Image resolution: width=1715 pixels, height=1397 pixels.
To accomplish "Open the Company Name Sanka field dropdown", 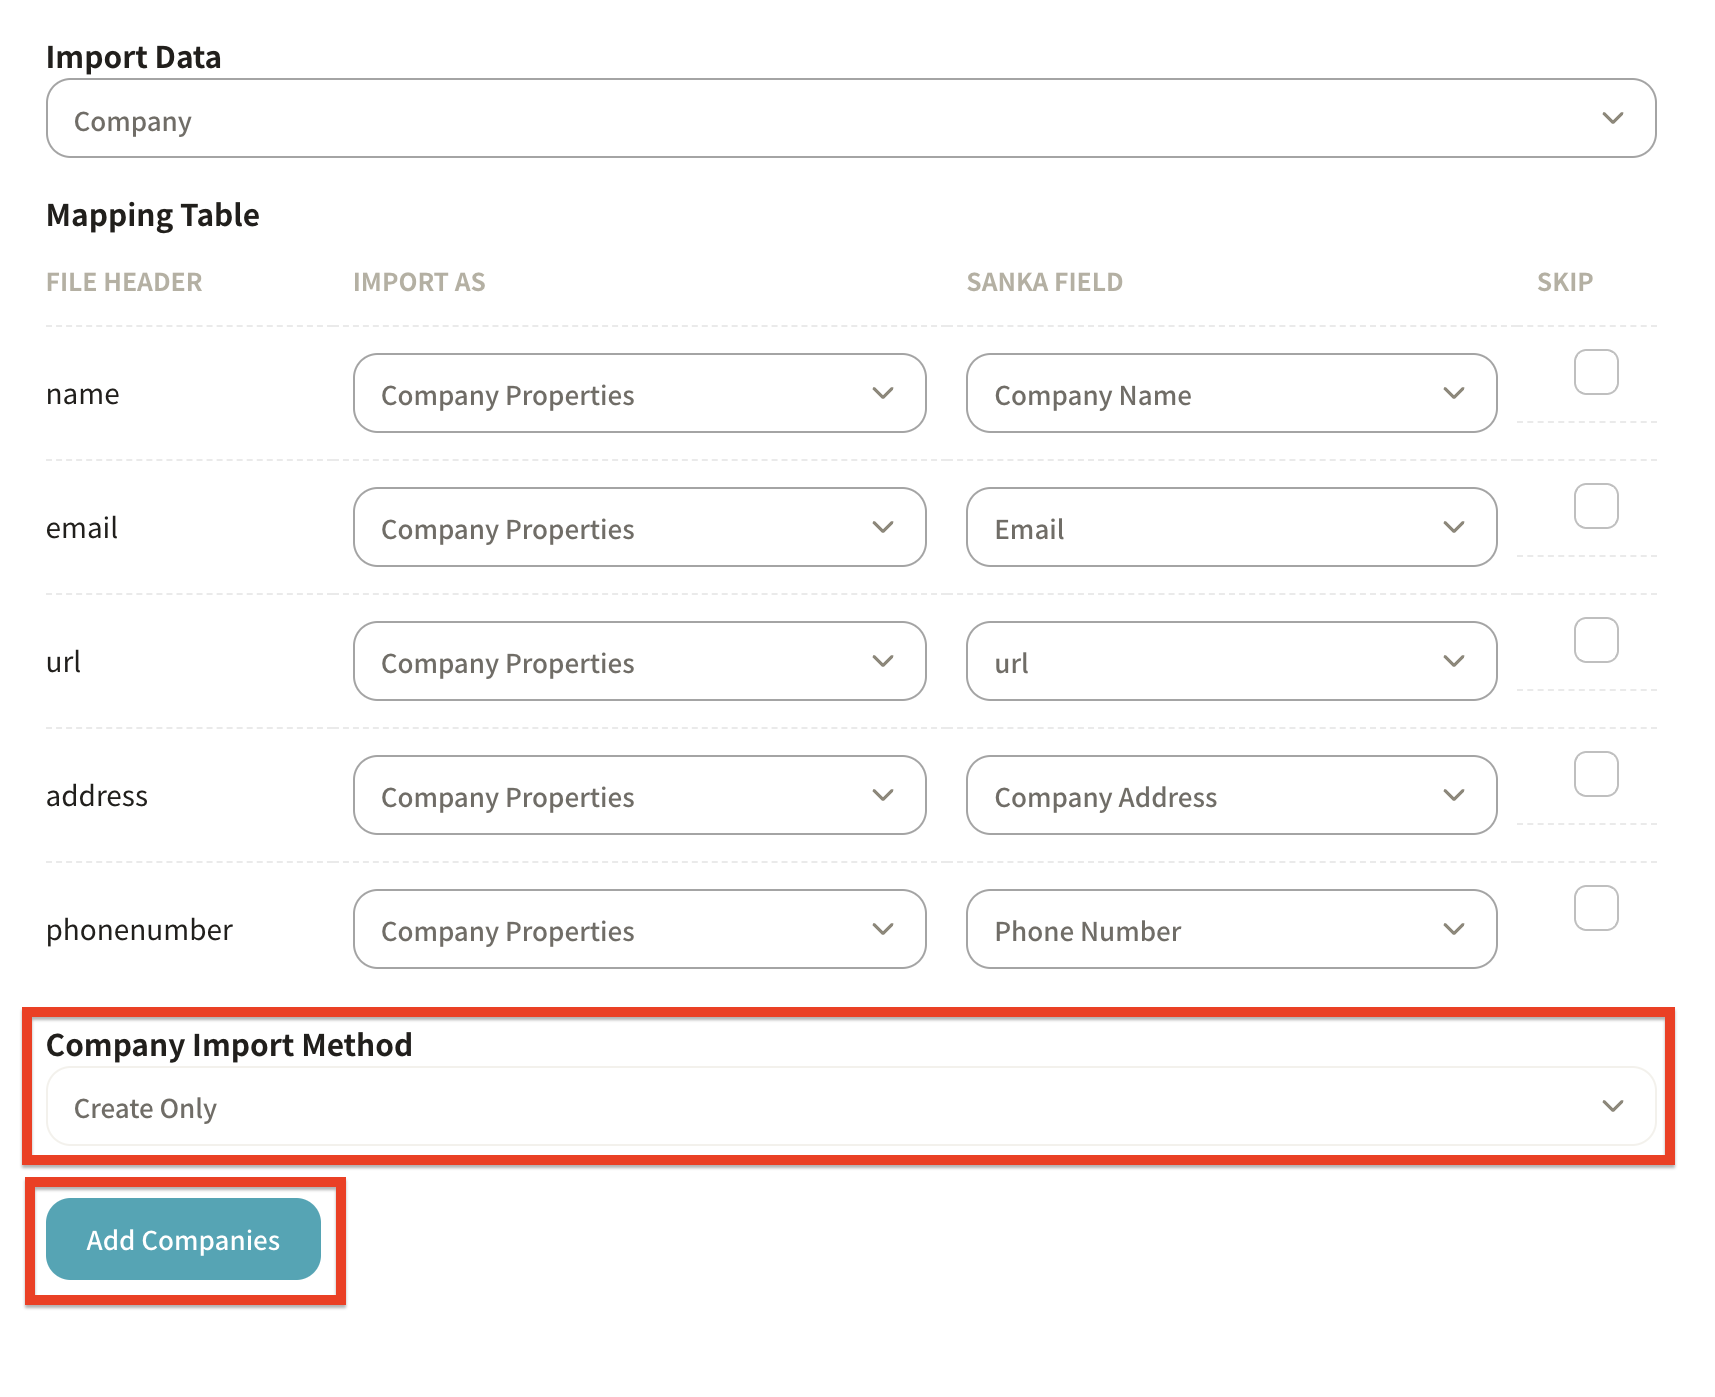I will (1230, 393).
